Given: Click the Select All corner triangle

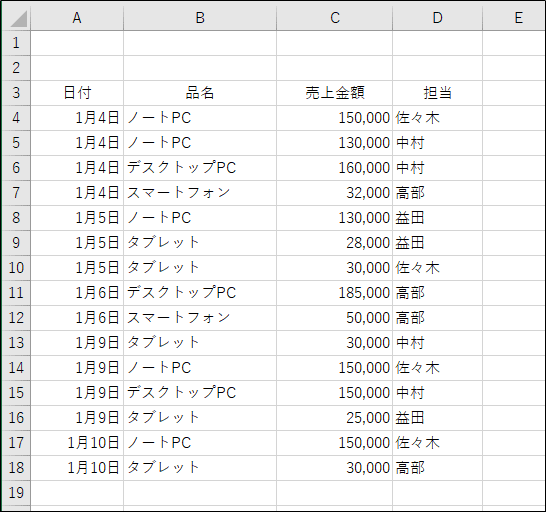Looking at the screenshot, I should coord(17,18).
